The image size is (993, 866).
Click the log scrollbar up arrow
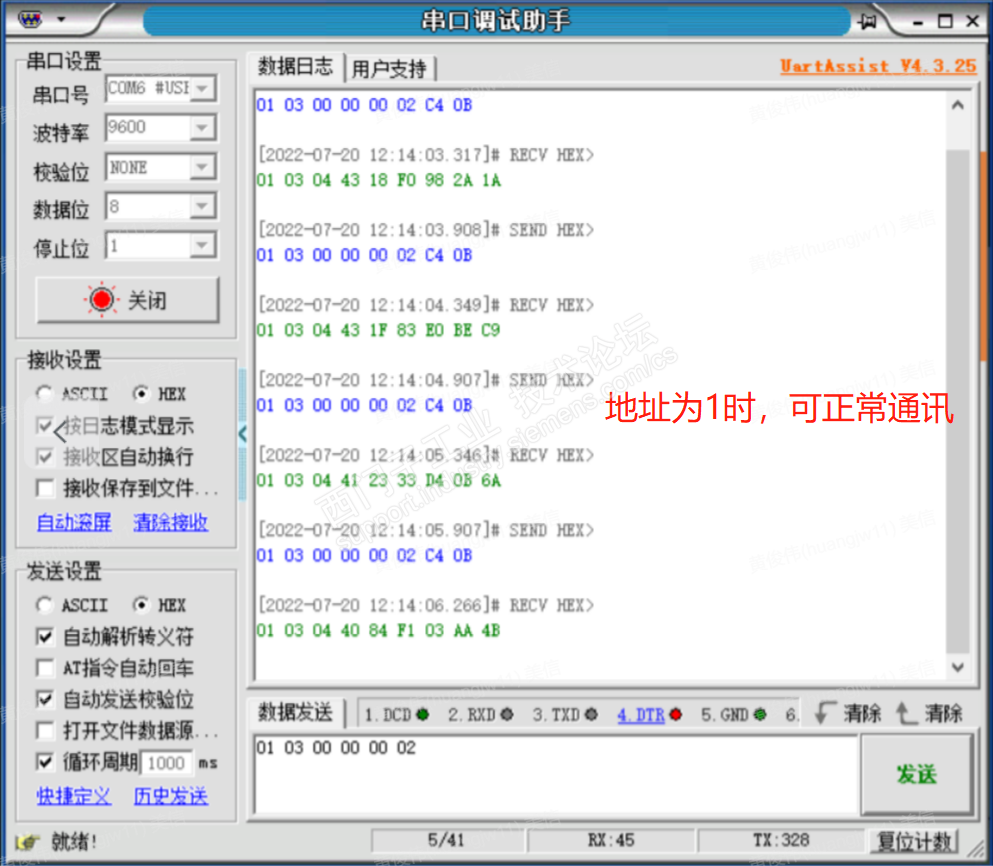click(x=958, y=105)
